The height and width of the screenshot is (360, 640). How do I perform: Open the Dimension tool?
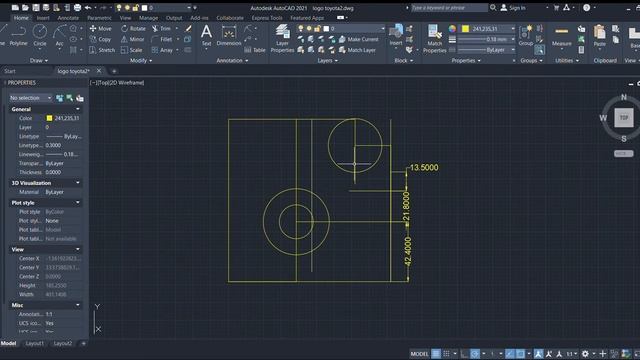coord(229,35)
